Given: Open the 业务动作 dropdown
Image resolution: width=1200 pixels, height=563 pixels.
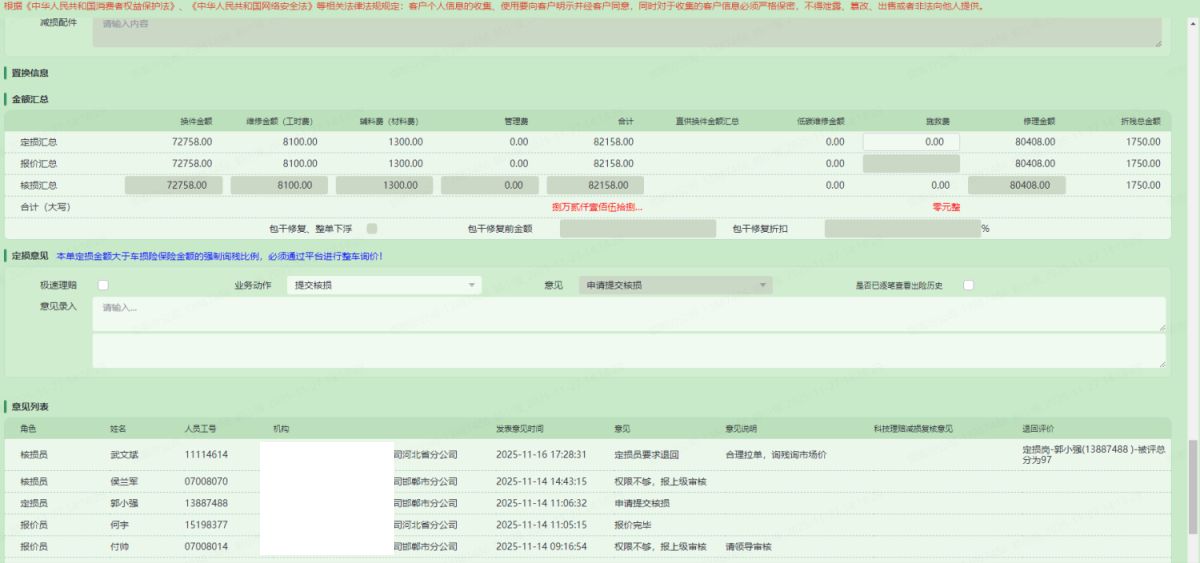Looking at the screenshot, I should click(383, 285).
